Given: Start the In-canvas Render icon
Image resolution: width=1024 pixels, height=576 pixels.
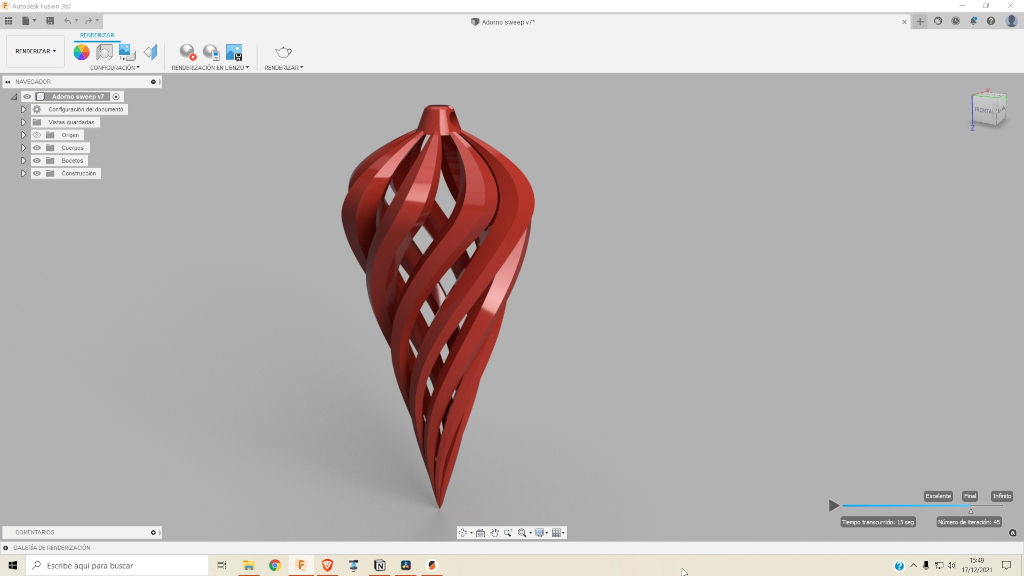Looking at the screenshot, I should tap(187, 52).
